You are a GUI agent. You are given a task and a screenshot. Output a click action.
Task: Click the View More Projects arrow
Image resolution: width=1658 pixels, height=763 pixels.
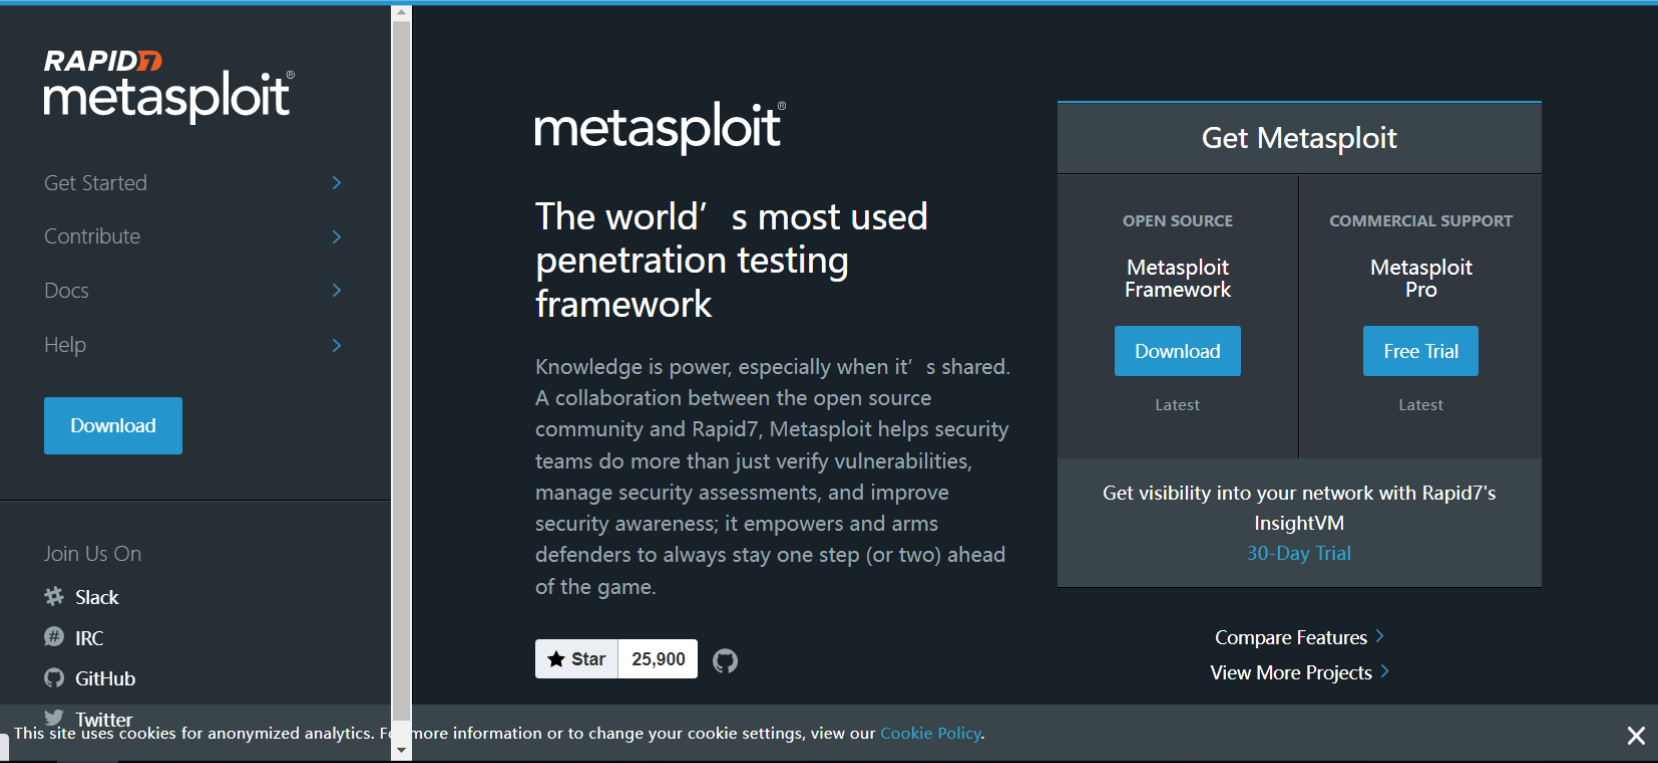point(1385,671)
